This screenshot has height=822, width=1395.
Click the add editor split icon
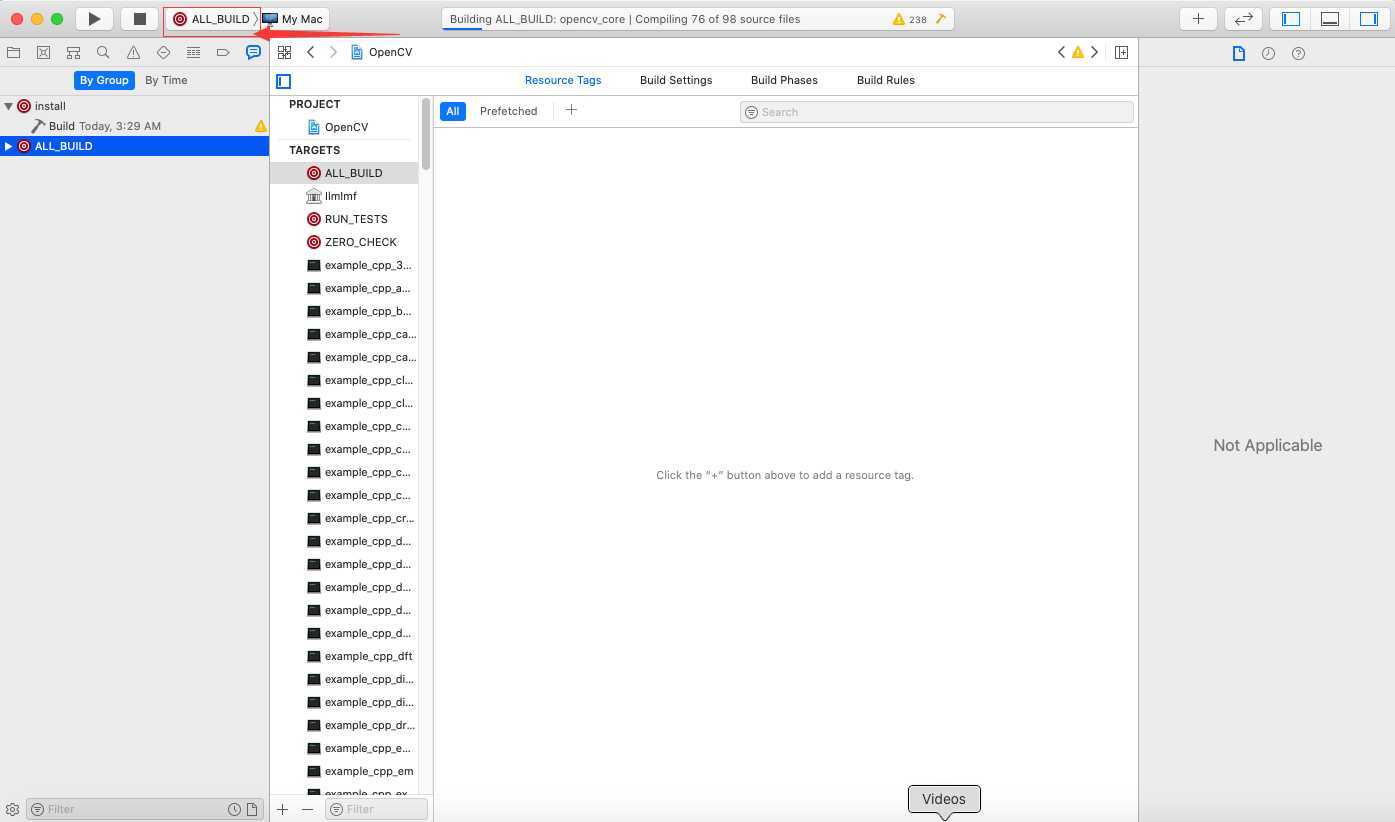coord(1121,52)
